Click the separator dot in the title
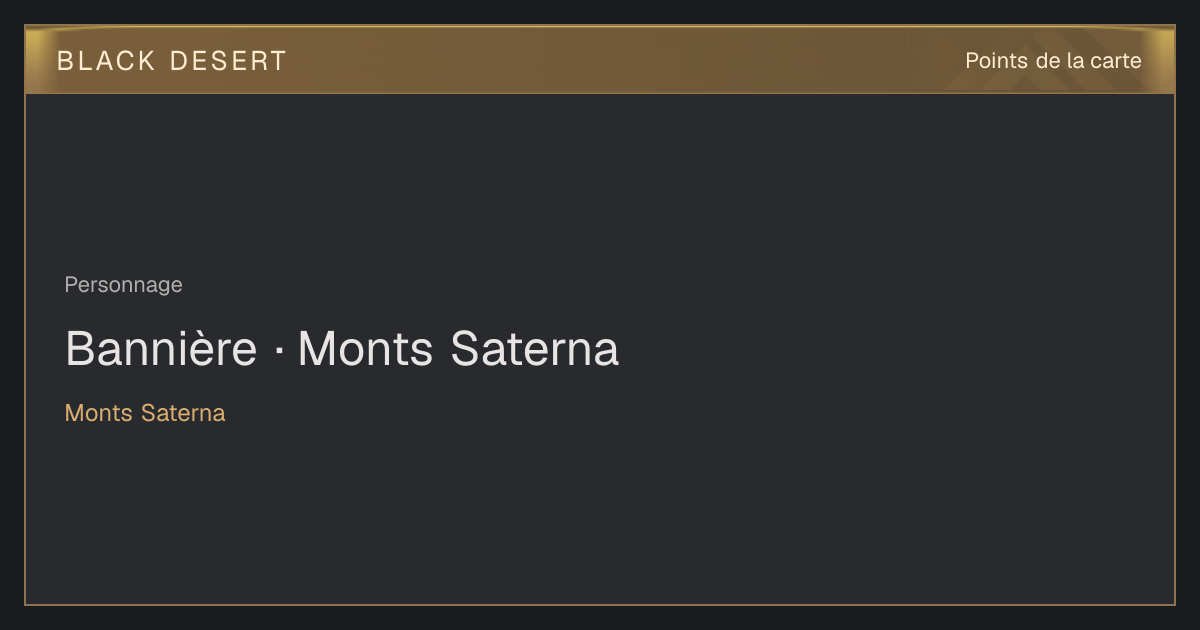 click(x=278, y=351)
